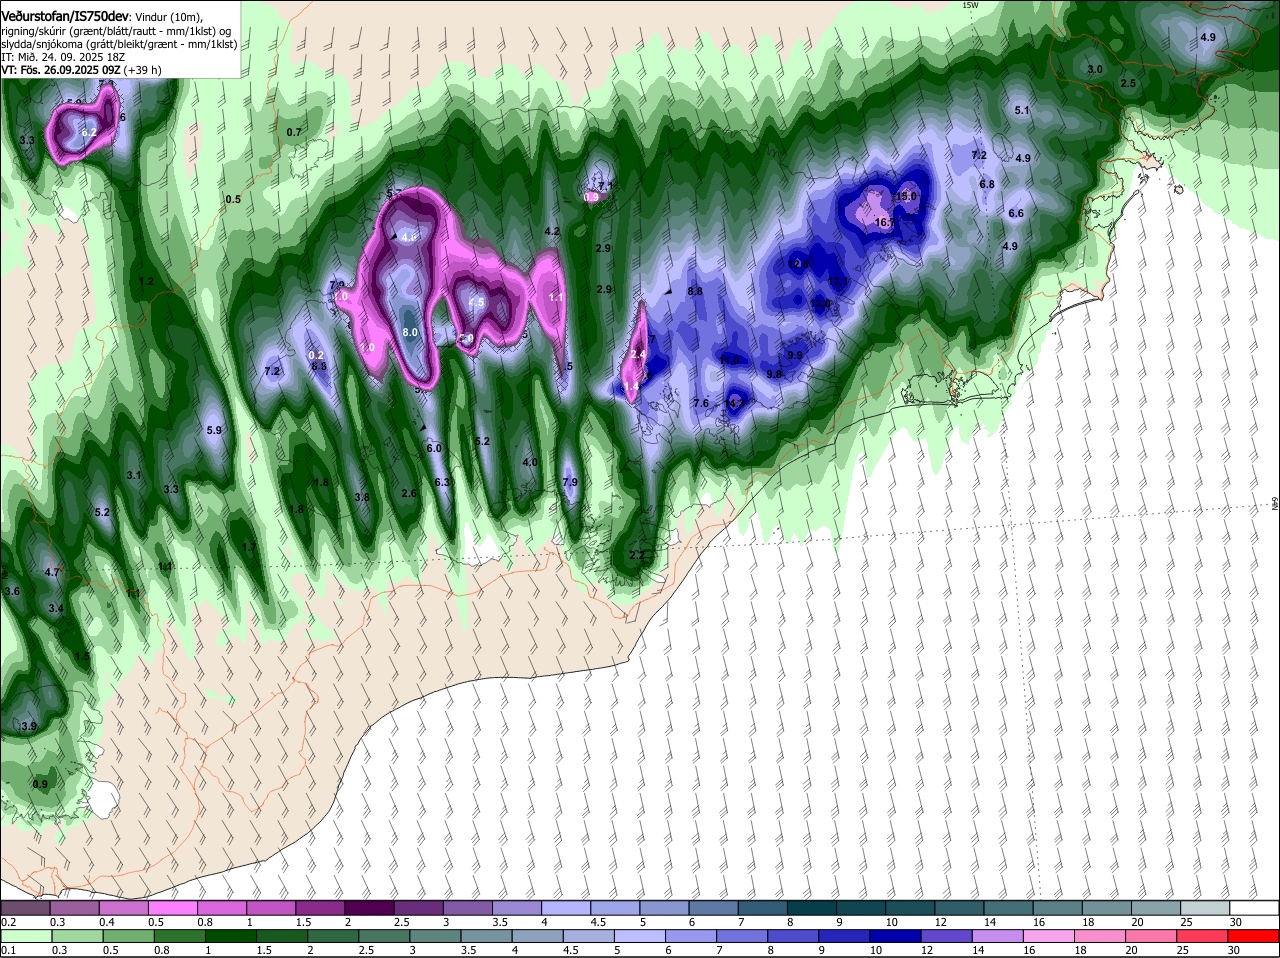Viewport: 1280px width, 958px height.
Task: Click the dark purple 2–2.5 swatch in the upper legend row
Action: coord(369,907)
